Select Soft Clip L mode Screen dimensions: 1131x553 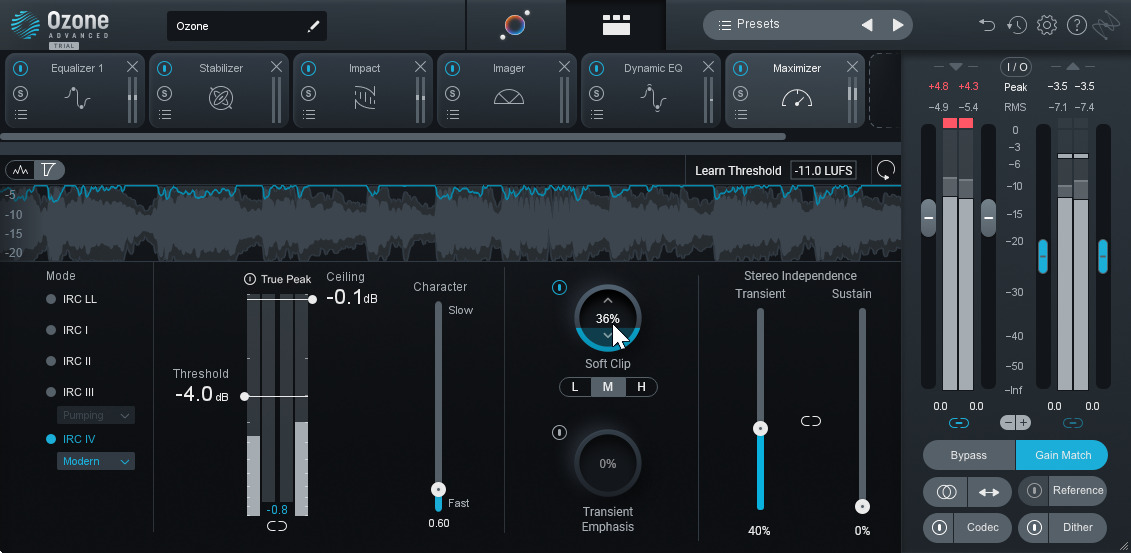(575, 387)
